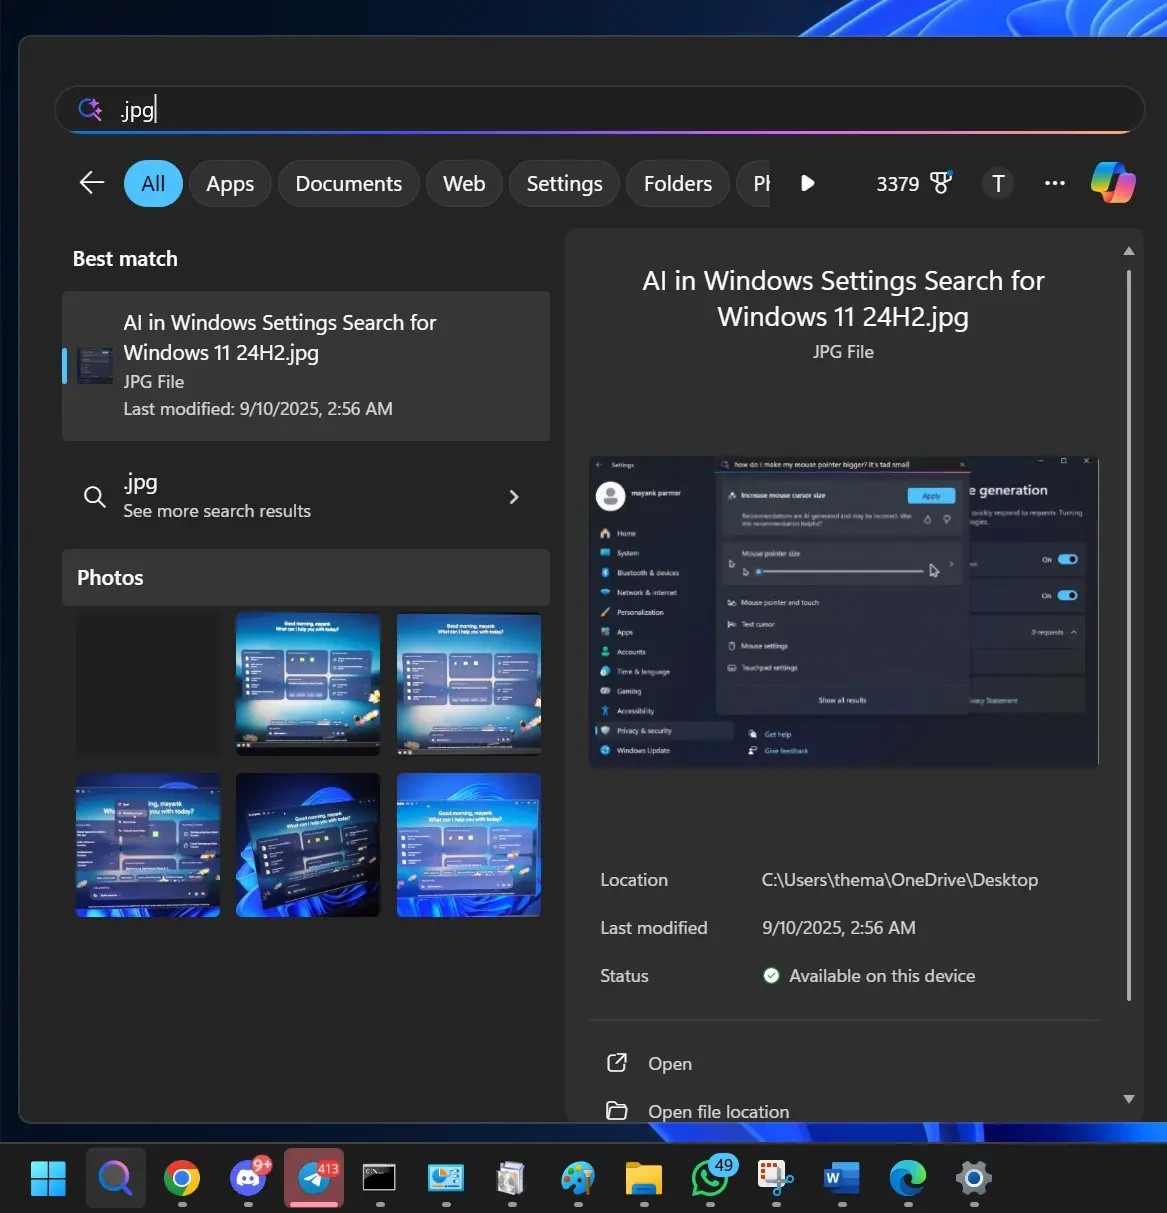Launch WhatsApp from the taskbar
Image resolution: width=1167 pixels, height=1213 pixels.
[710, 1178]
